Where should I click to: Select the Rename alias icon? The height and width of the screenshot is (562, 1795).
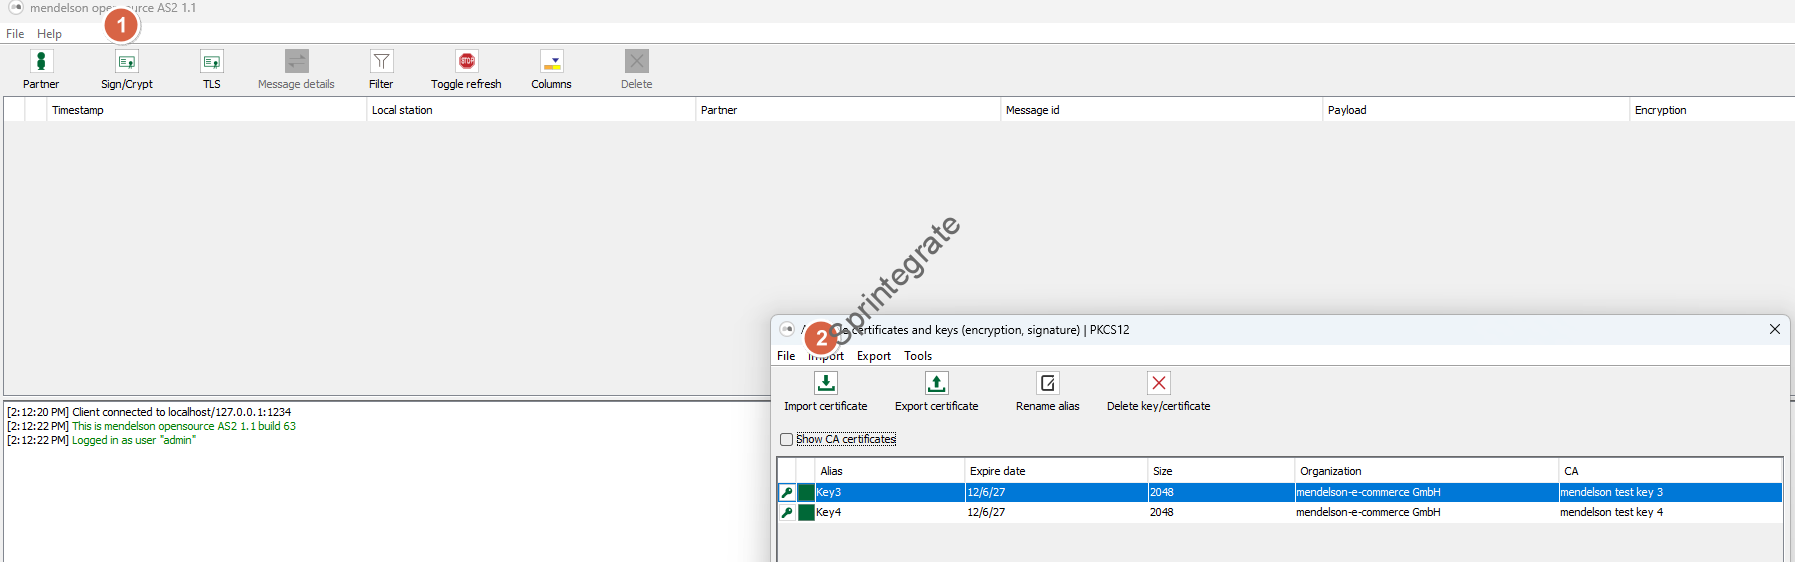coord(1048,384)
